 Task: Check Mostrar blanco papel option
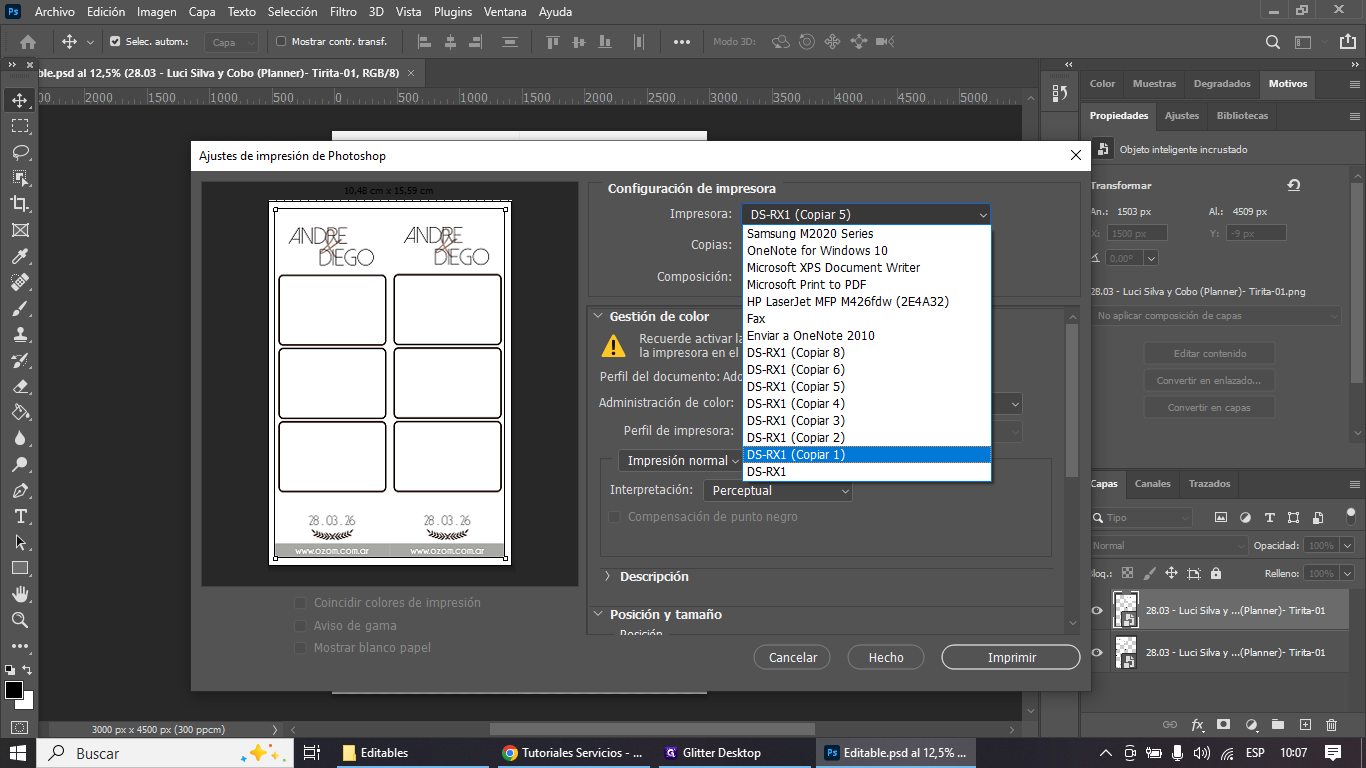pyautogui.click(x=300, y=648)
